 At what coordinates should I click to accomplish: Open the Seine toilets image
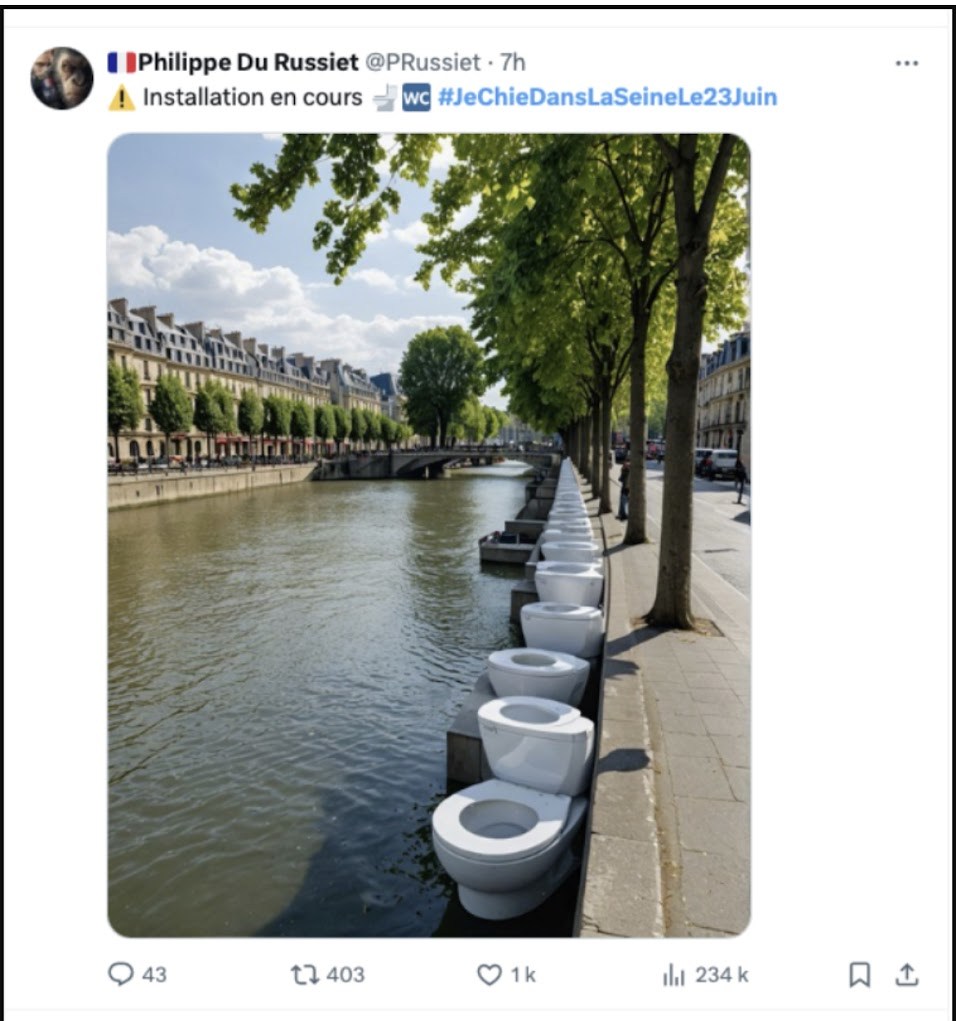[x=429, y=535]
